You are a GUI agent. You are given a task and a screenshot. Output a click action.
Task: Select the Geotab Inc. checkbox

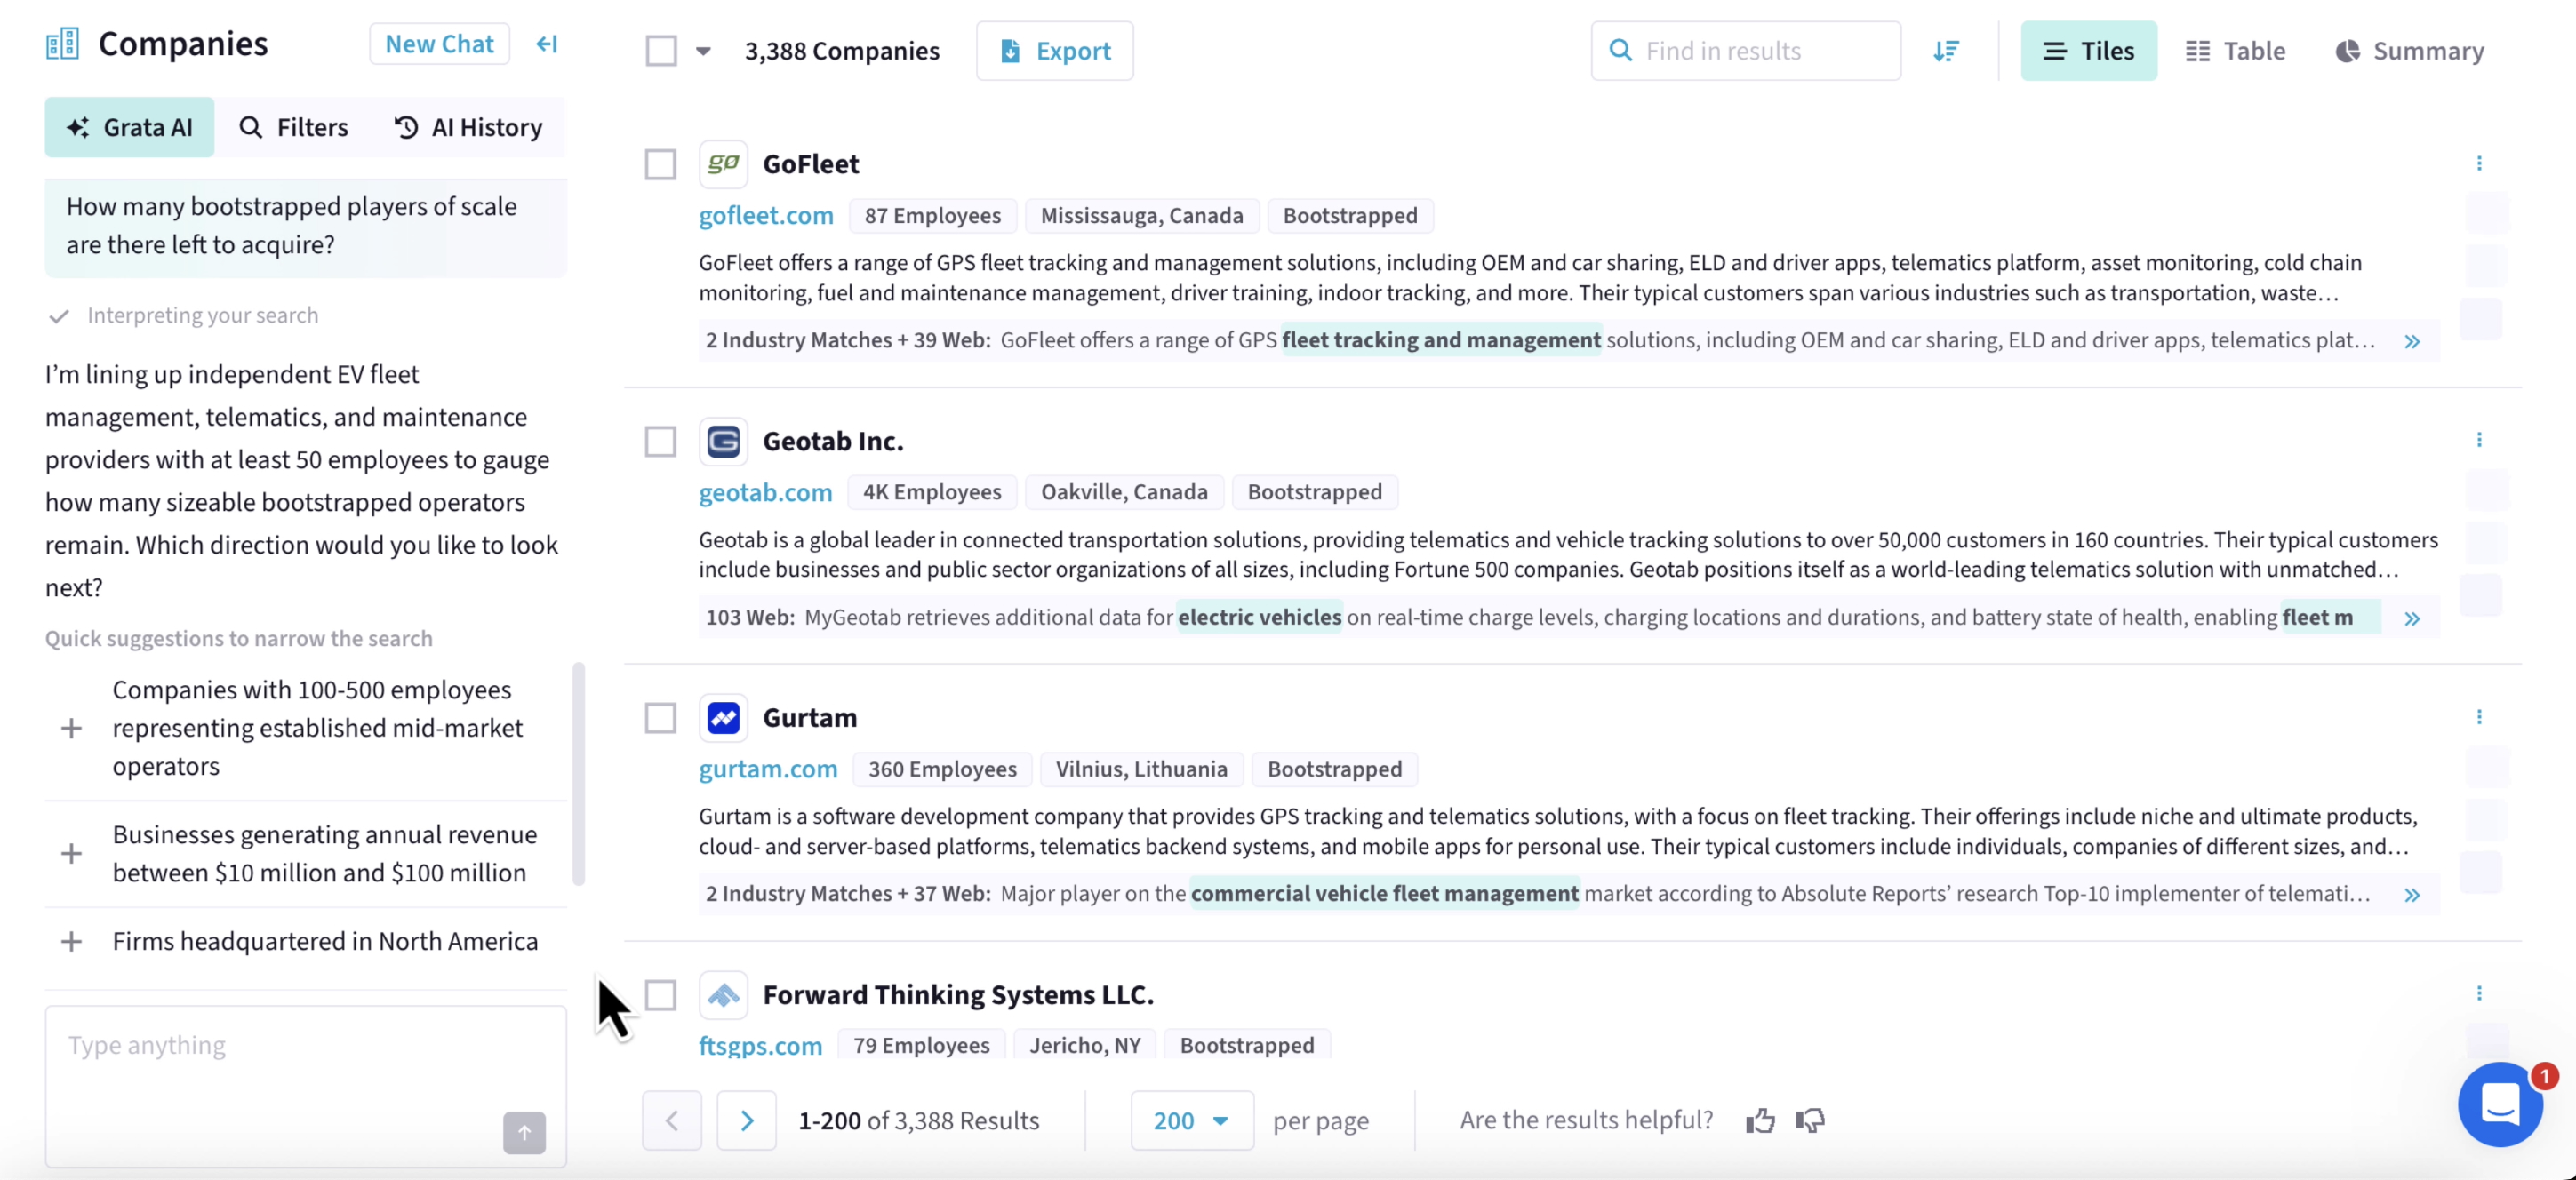click(660, 440)
